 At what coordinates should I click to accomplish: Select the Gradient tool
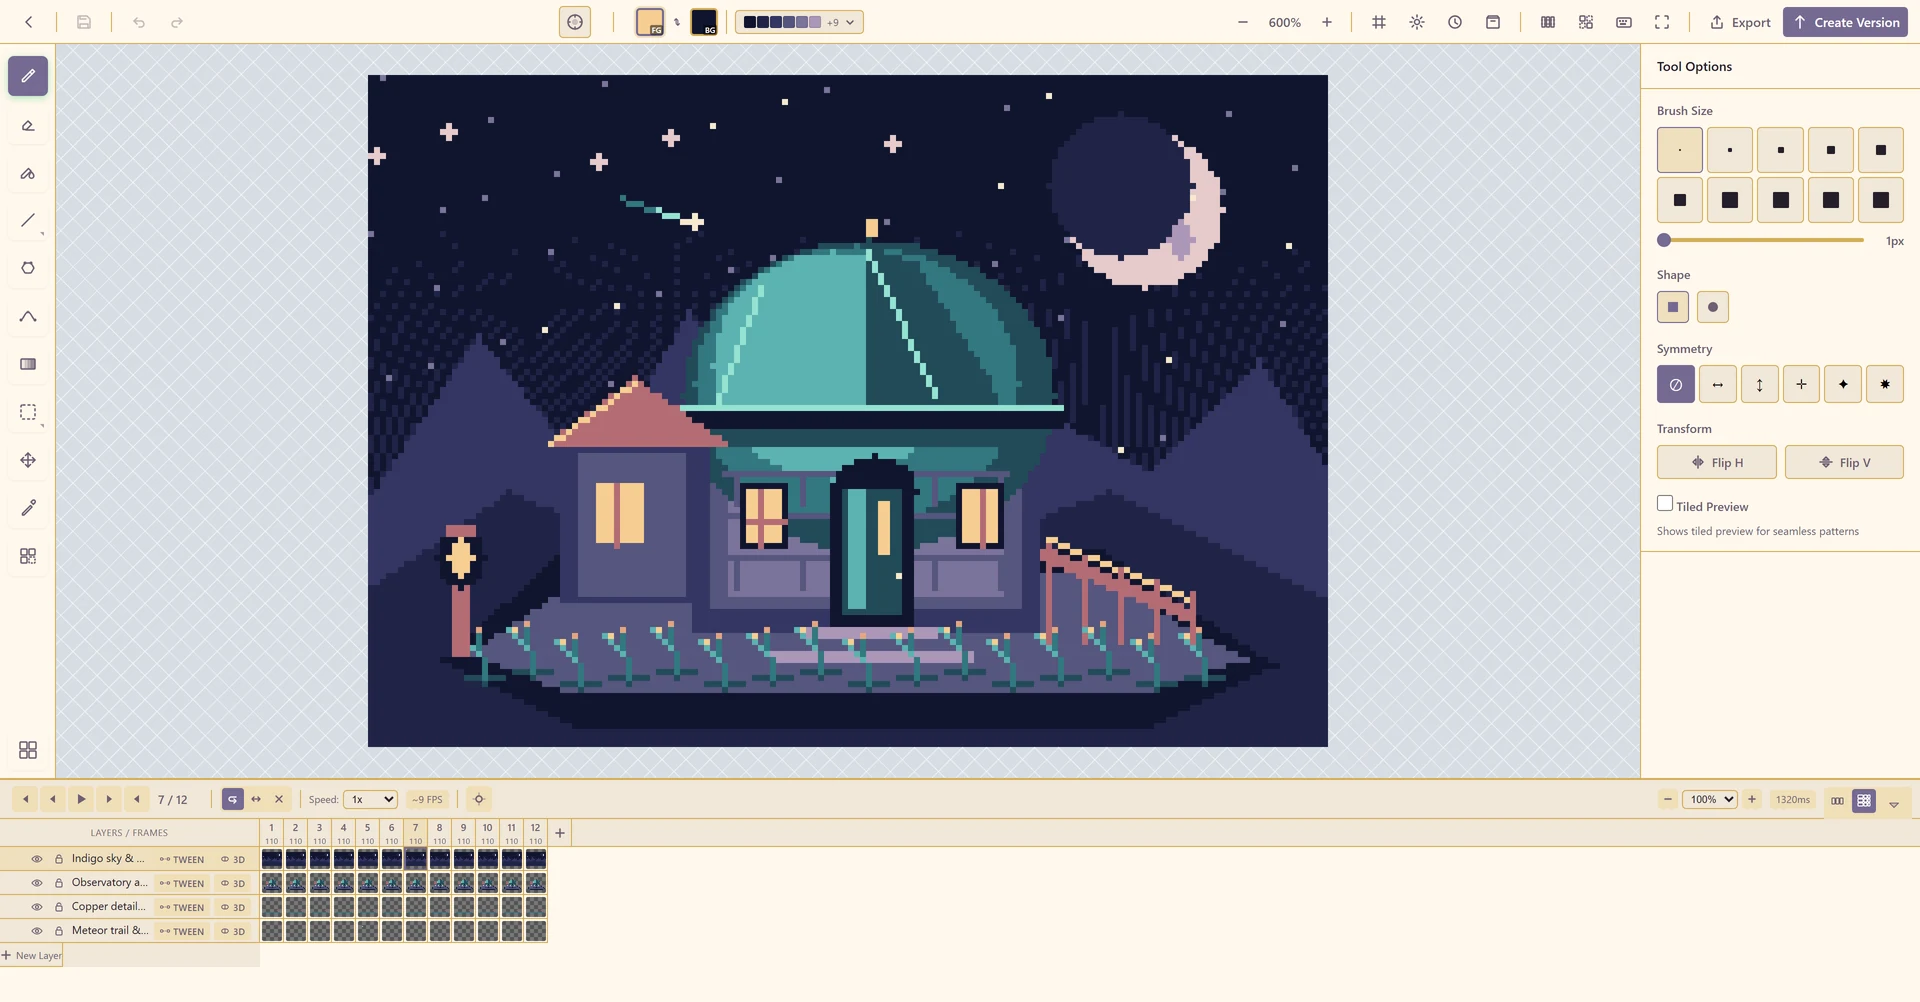28,364
